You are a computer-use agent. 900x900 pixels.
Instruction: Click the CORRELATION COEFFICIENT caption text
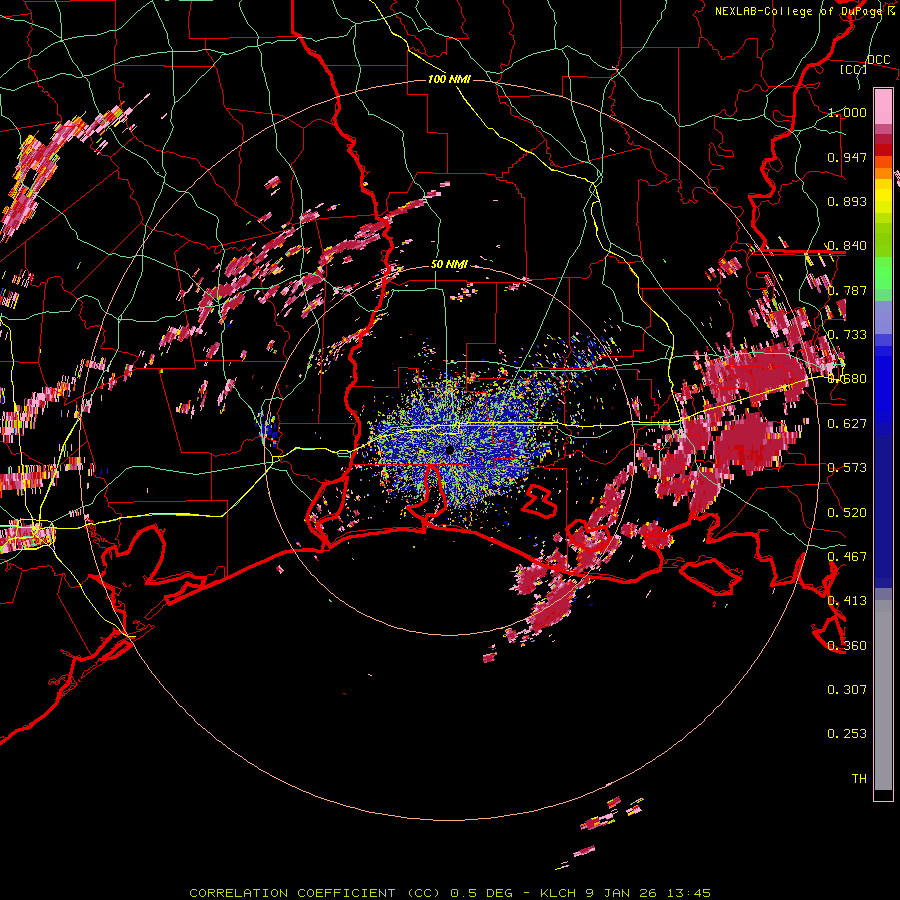[x=292, y=893]
